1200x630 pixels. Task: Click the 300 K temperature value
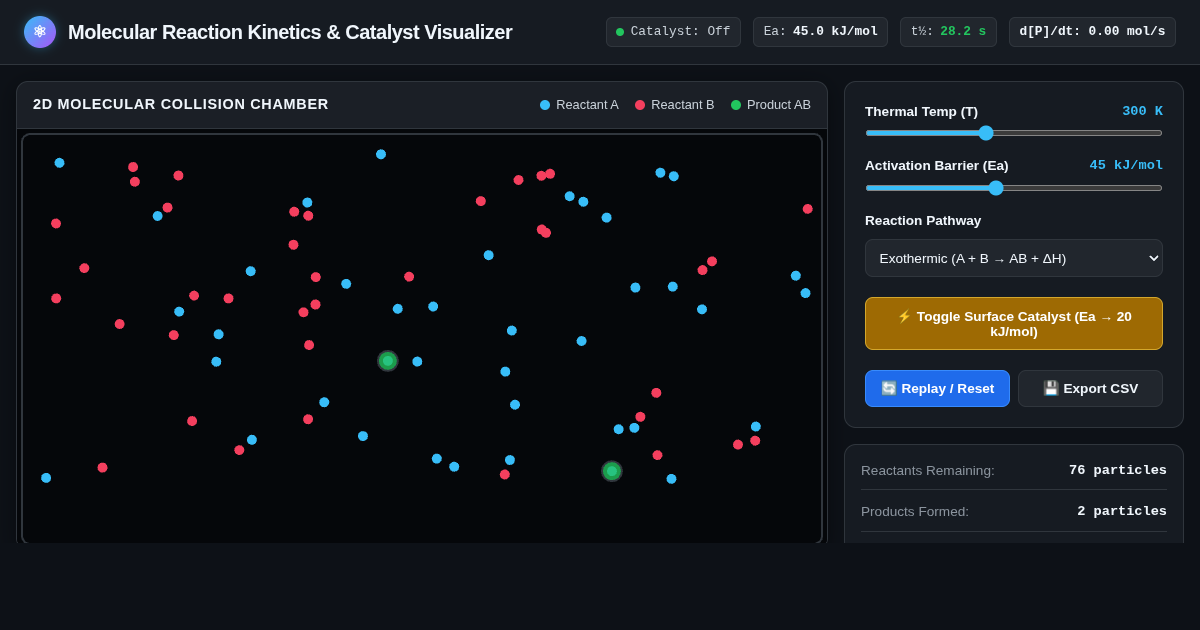1142,111
